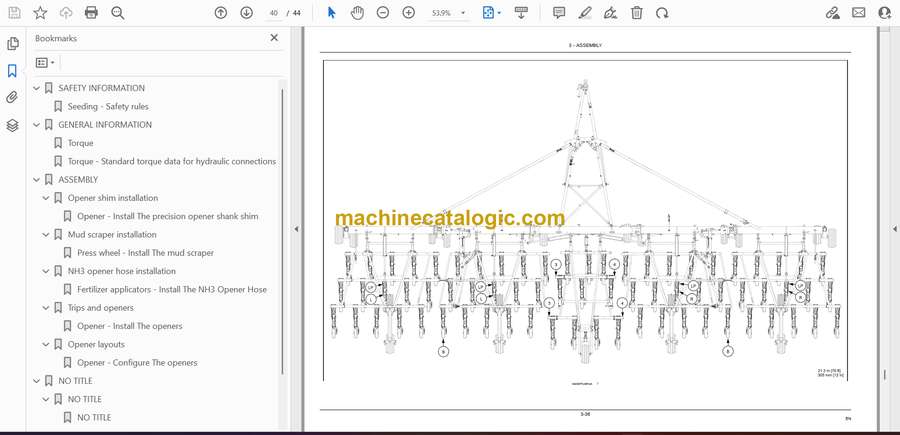This screenshot has height=435, width=900.
Task: Add to favorites with star icon
Action: 40,13
